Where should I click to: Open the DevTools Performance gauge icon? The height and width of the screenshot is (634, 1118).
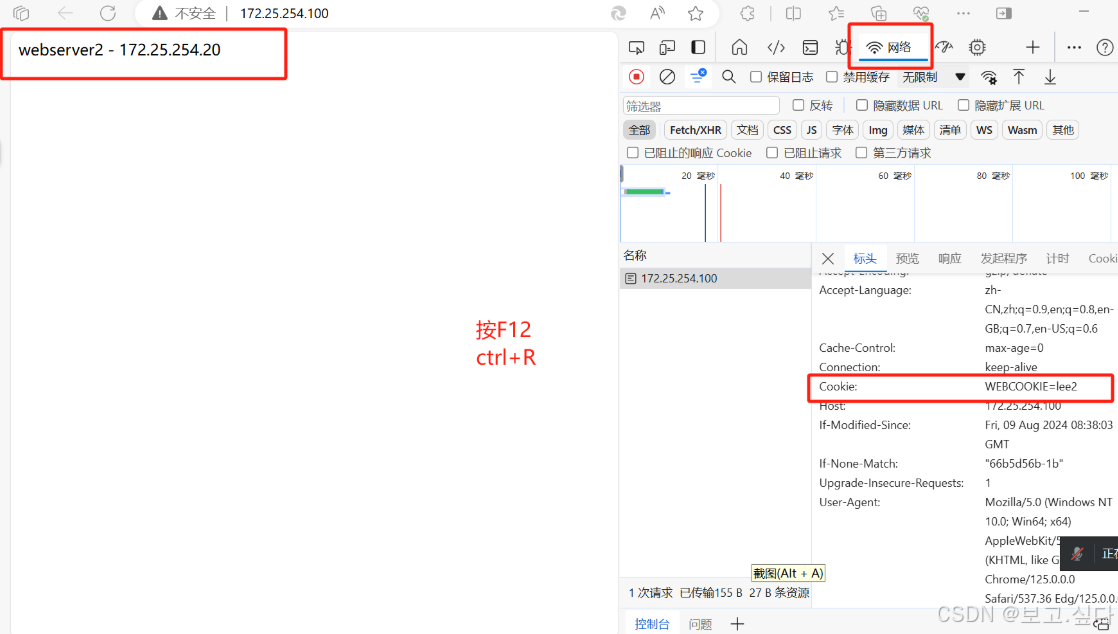[944, 47]
